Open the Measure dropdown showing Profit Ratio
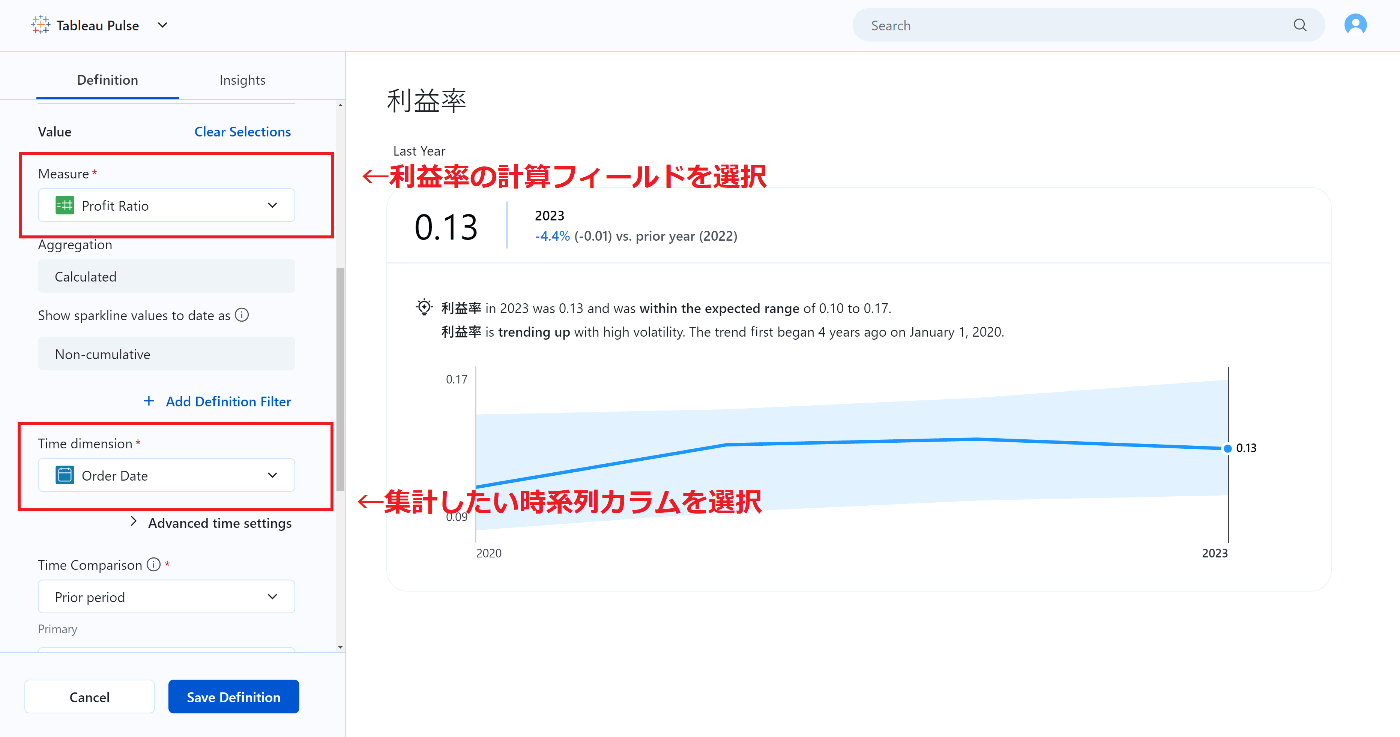The image size is (1400, 737). pyautogui.click(x=166, y=205)
